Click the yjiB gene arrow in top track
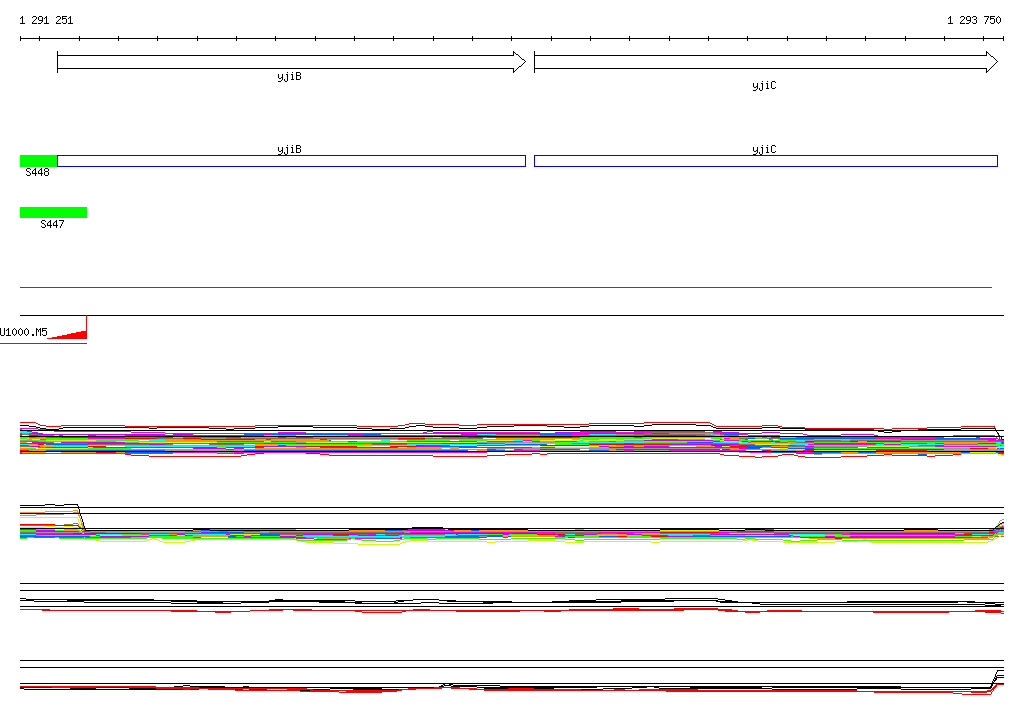The image size is (1024, 714). click(291, 62)
